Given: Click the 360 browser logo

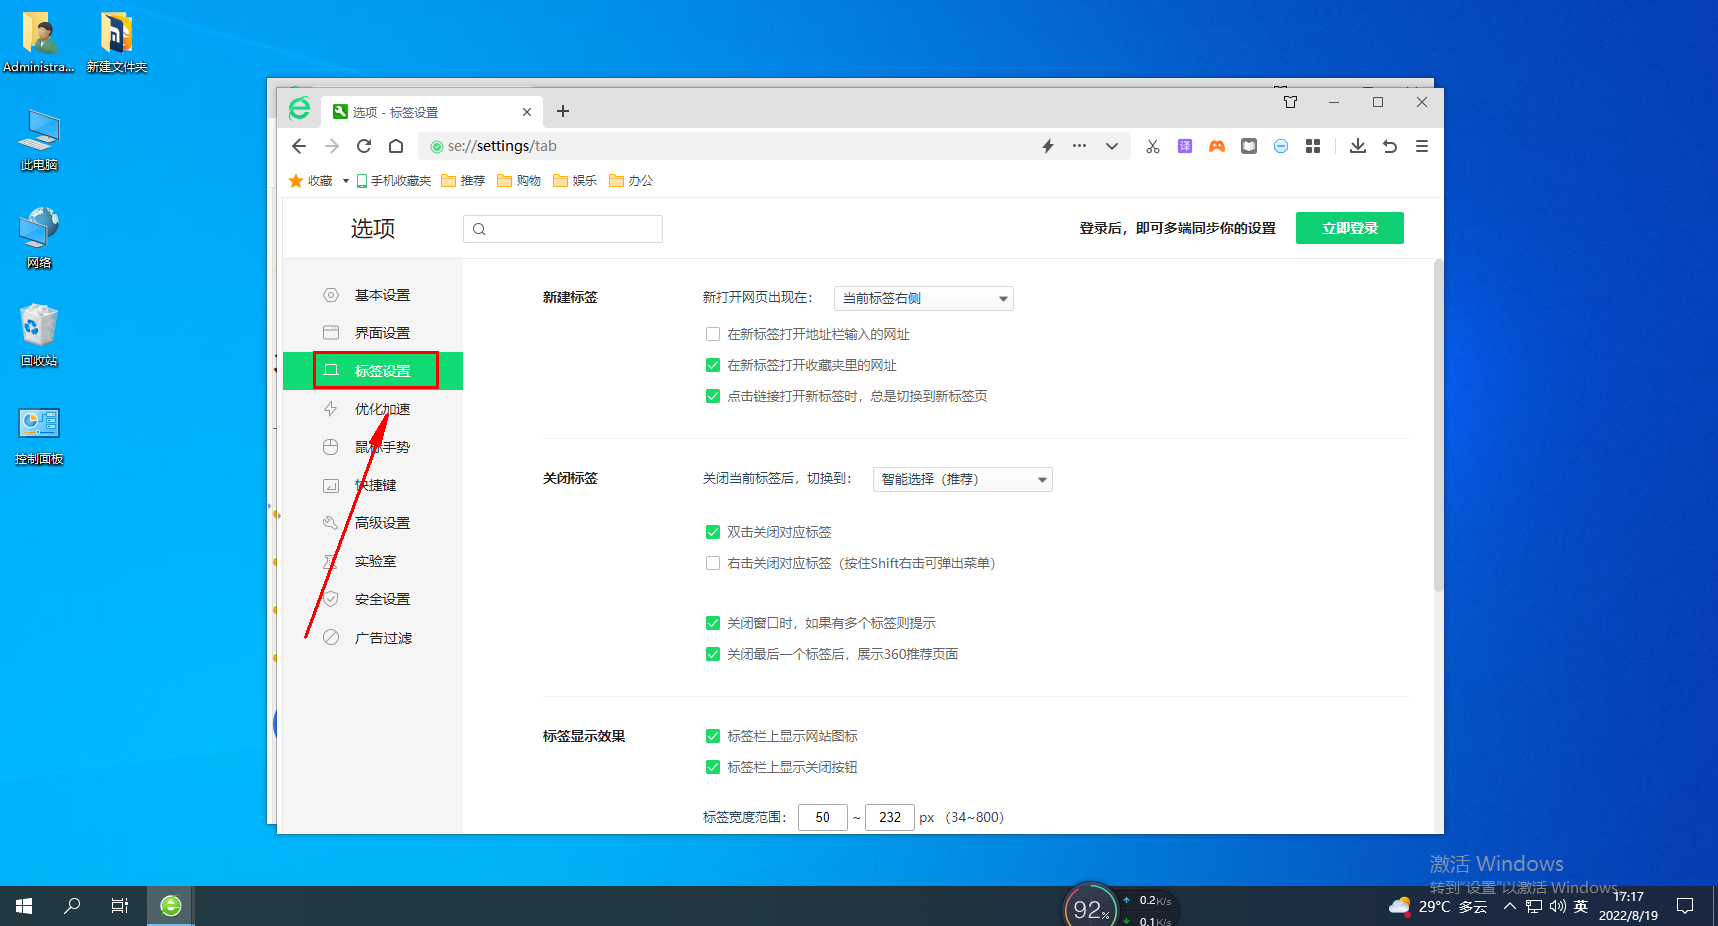Looking at the screenshot, I should coord(299,108).
